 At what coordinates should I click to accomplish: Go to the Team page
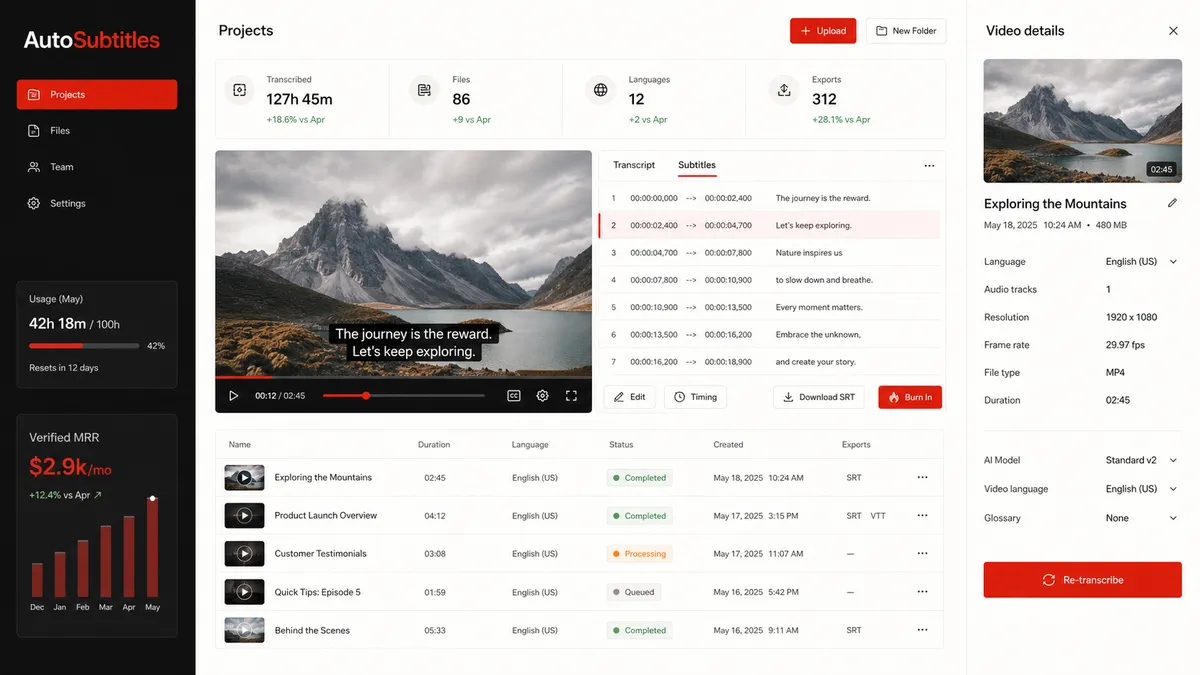[x=97, y=167]
